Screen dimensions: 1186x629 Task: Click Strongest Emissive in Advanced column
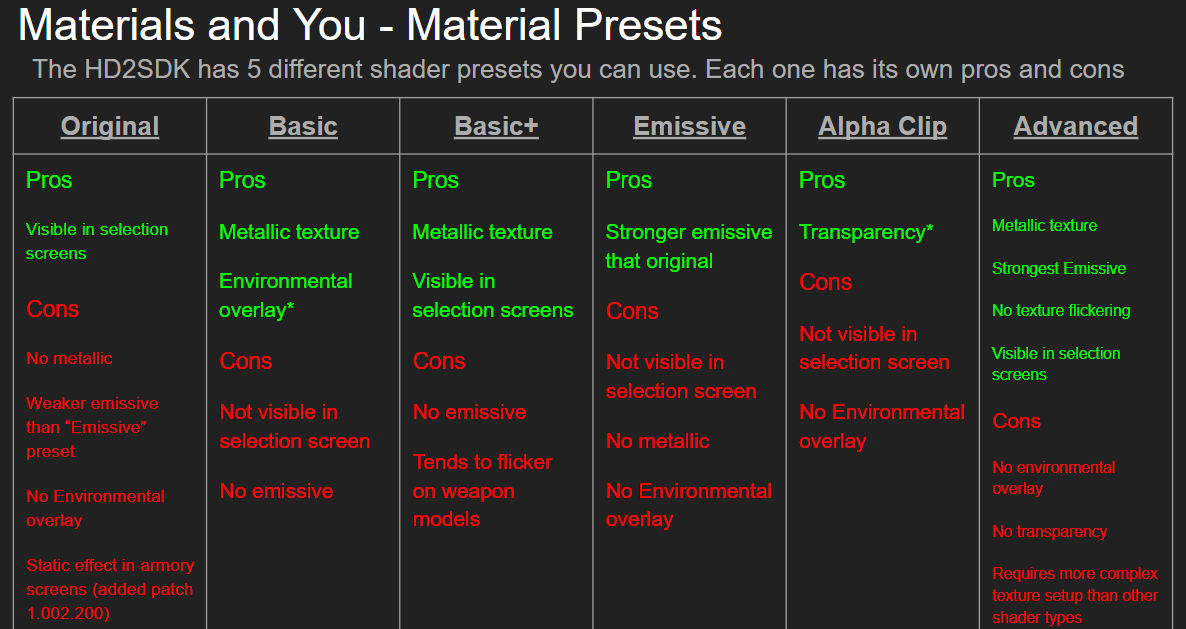point(1058,268)
